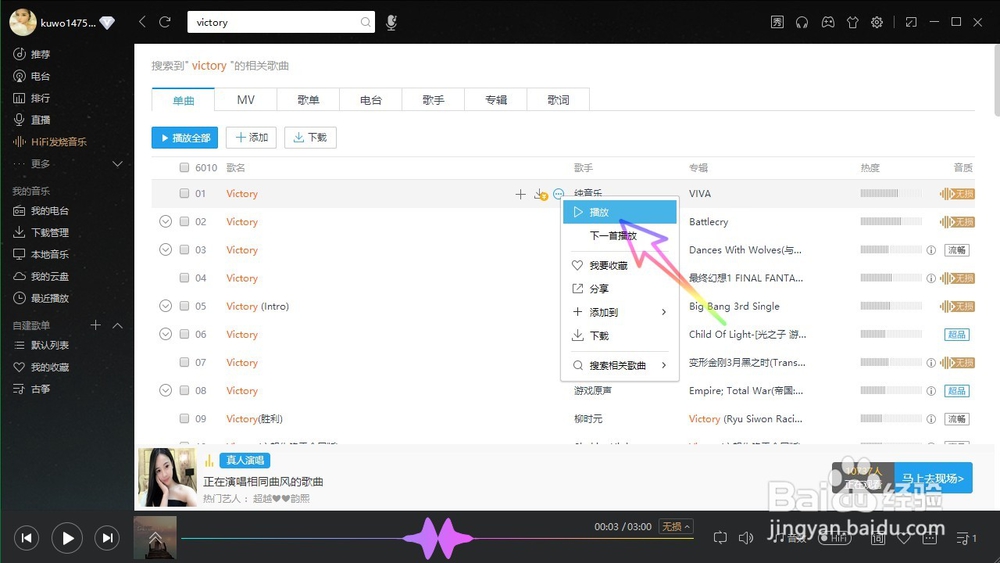Screen dimensions: 1000x563
Task: Open settings gear icon
Action: tap(877, 22)
